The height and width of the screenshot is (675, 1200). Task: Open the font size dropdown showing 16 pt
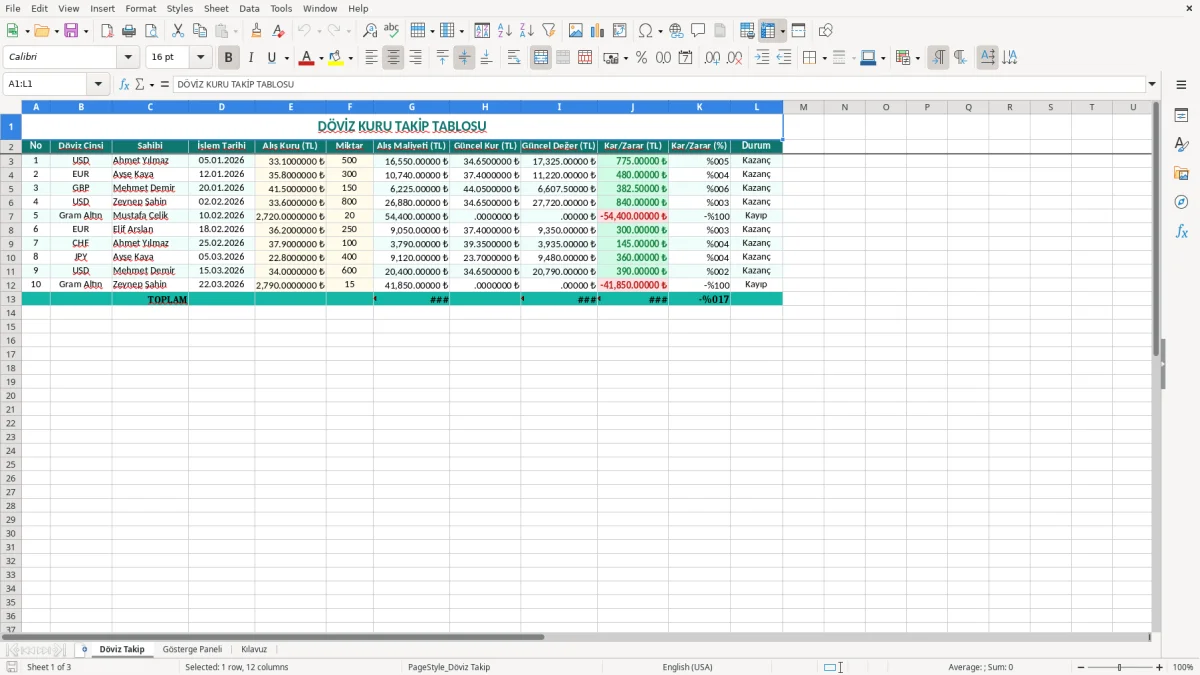coord(201,58)
